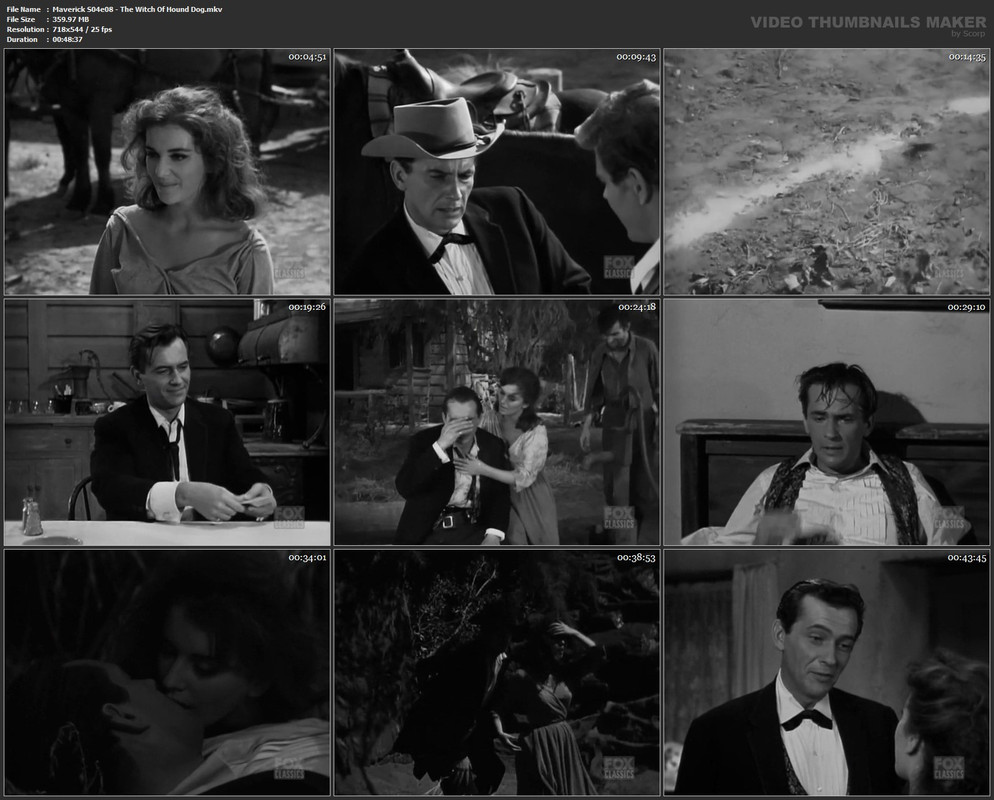
Task: Select the thumbnail timestamped 00:24:18
Action: 497,422
